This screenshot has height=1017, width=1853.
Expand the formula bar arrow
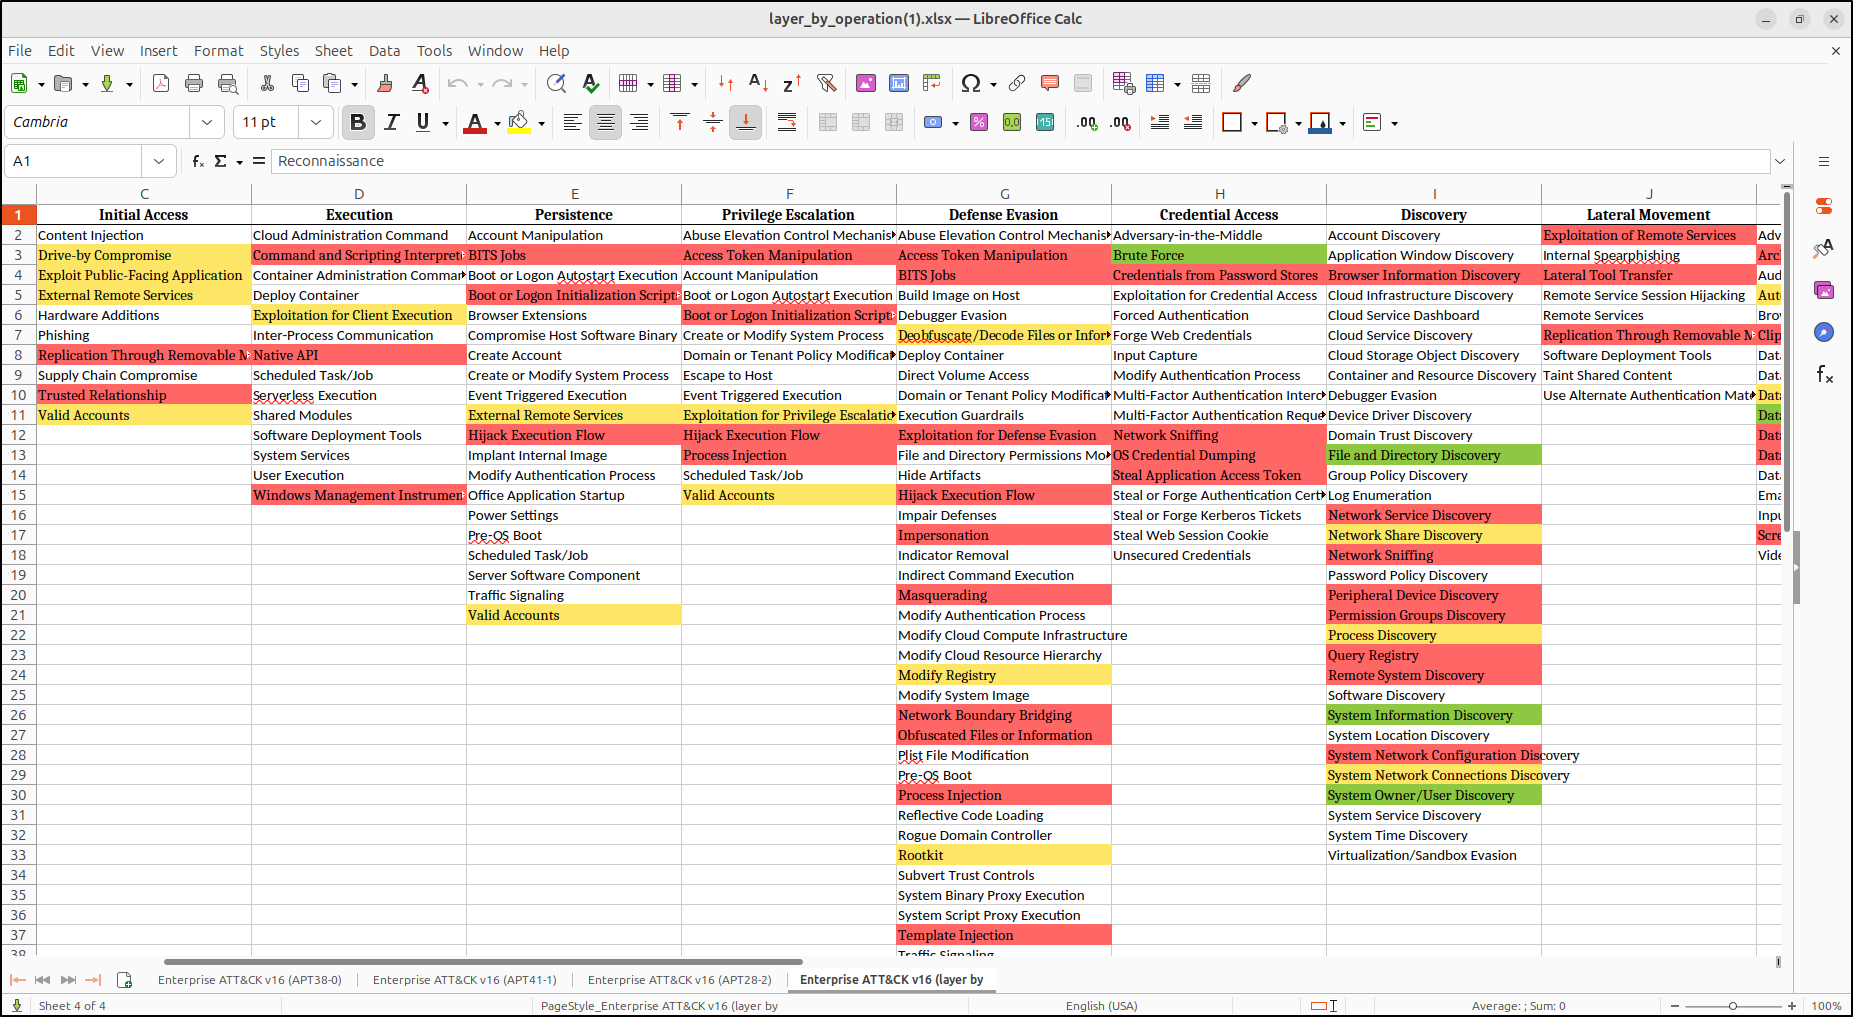point(1780,161)
